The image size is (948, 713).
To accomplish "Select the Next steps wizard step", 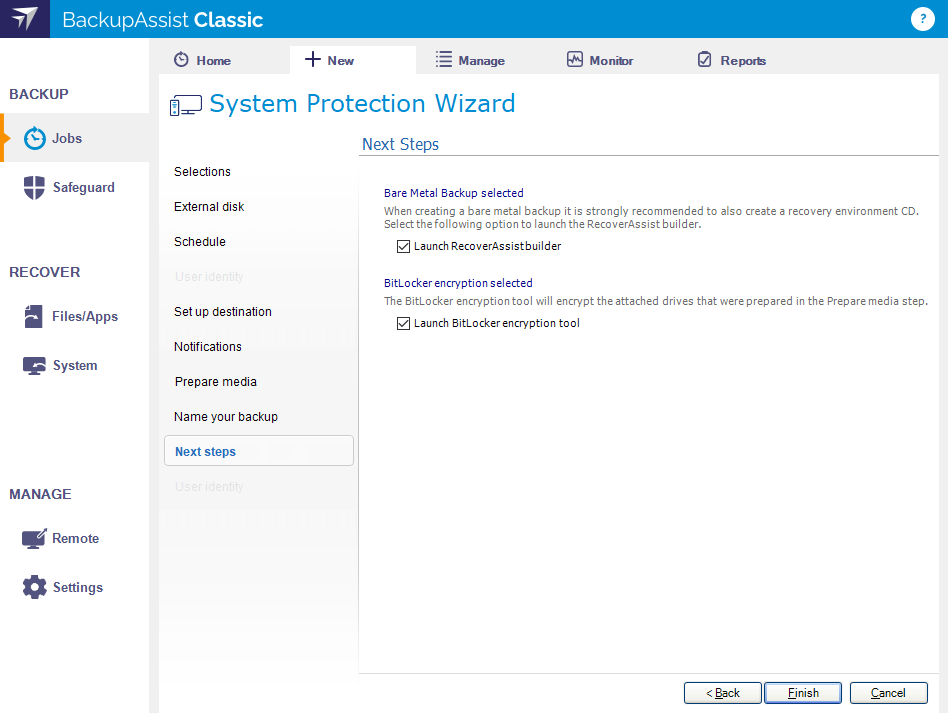I will coord(259,451).
